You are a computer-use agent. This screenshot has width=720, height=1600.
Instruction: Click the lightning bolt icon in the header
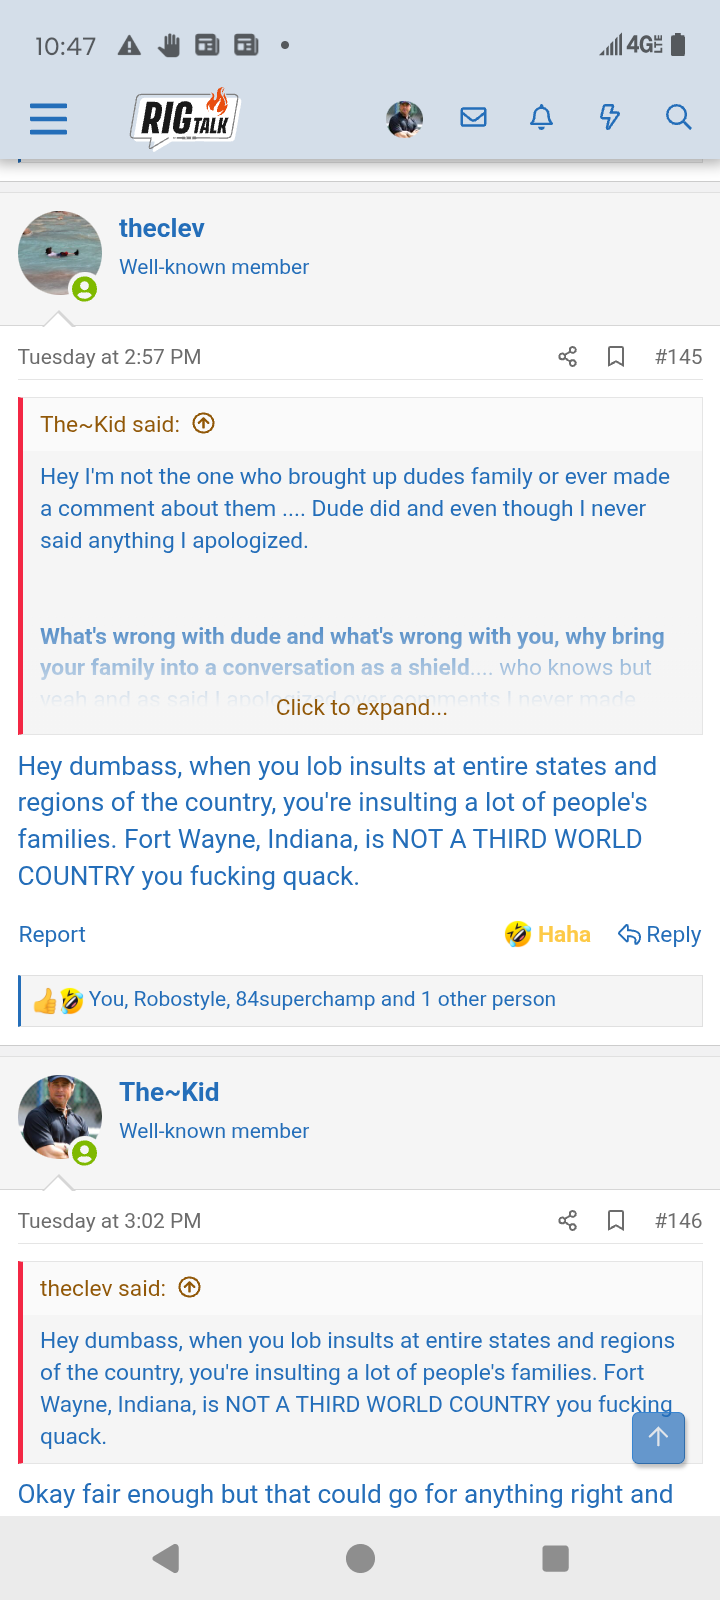pyautogui.click(x=609, y=117)
